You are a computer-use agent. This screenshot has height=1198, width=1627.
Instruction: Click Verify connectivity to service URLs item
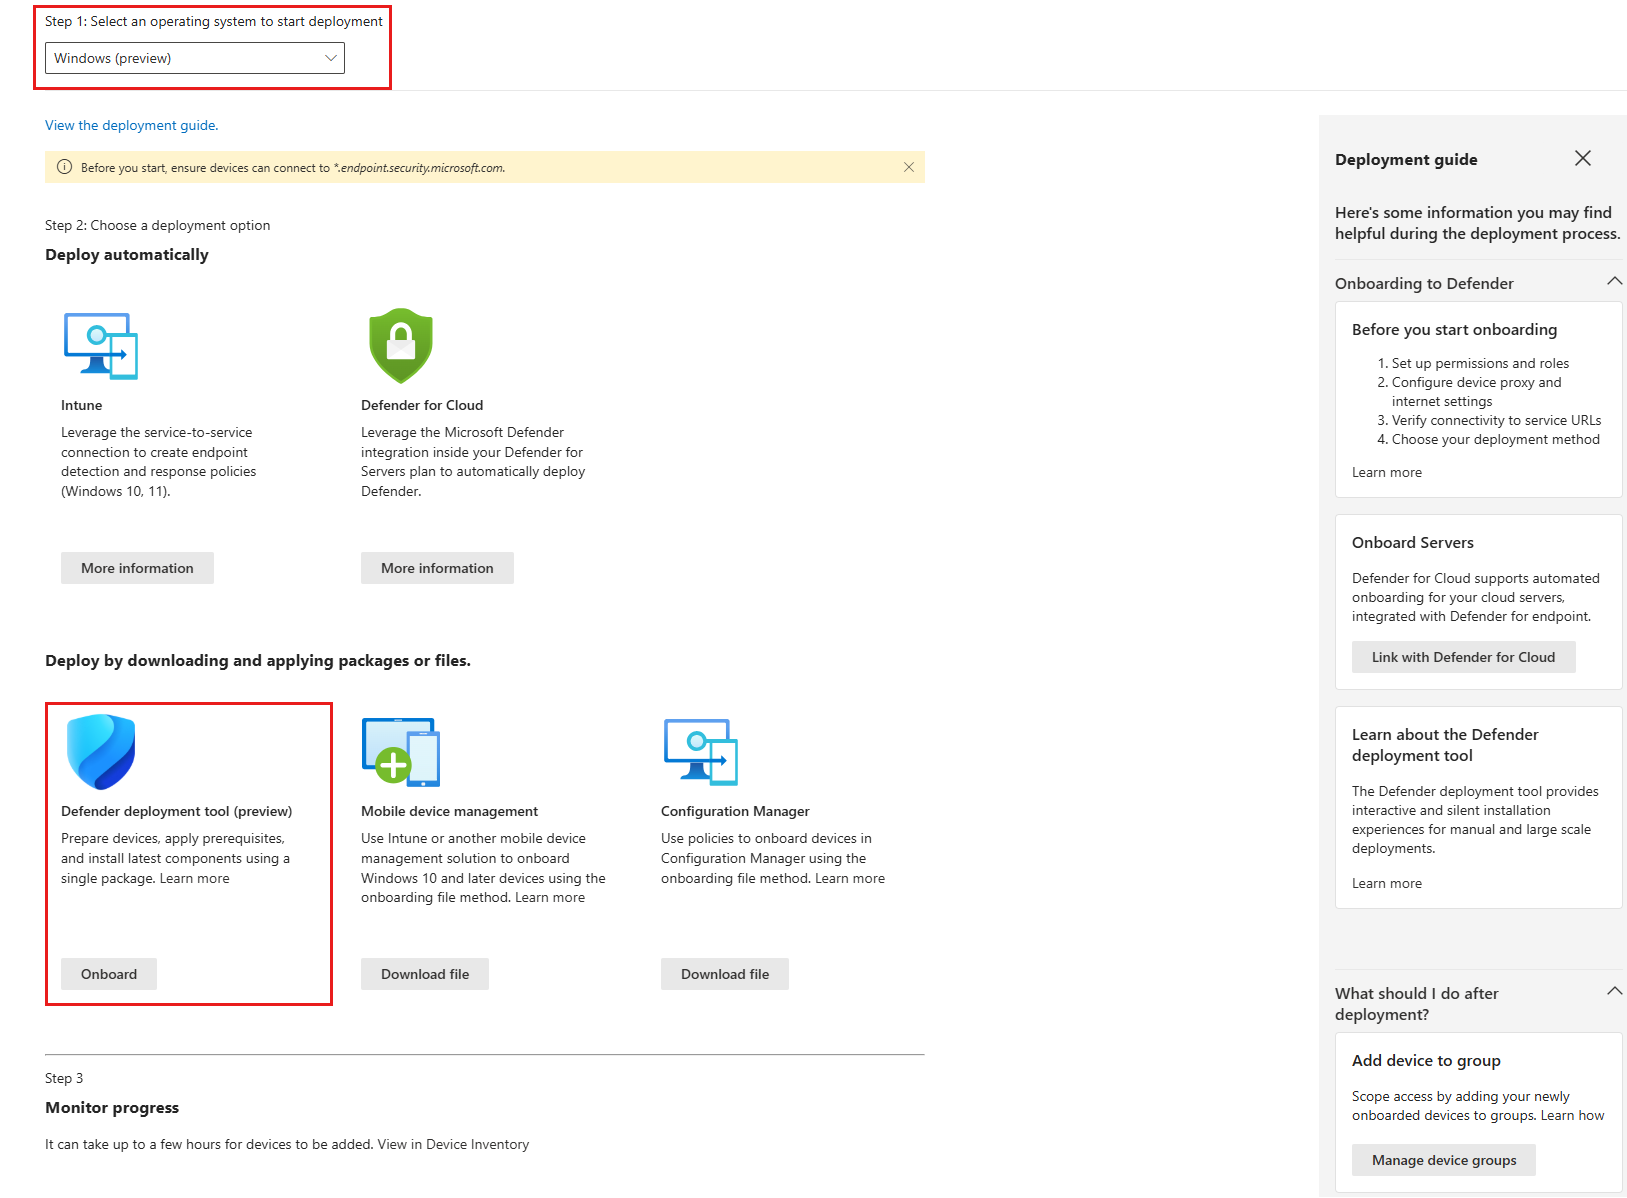tap(1496, 420)
